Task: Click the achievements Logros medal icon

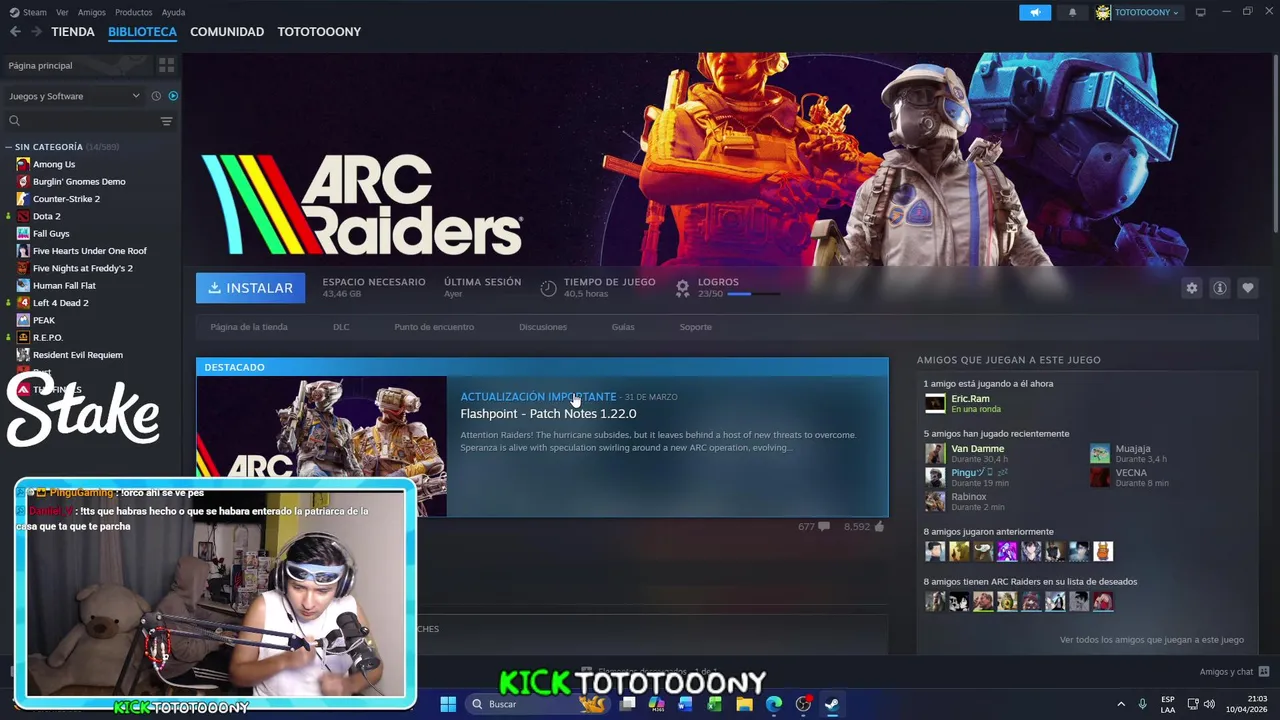Action: 682,288
